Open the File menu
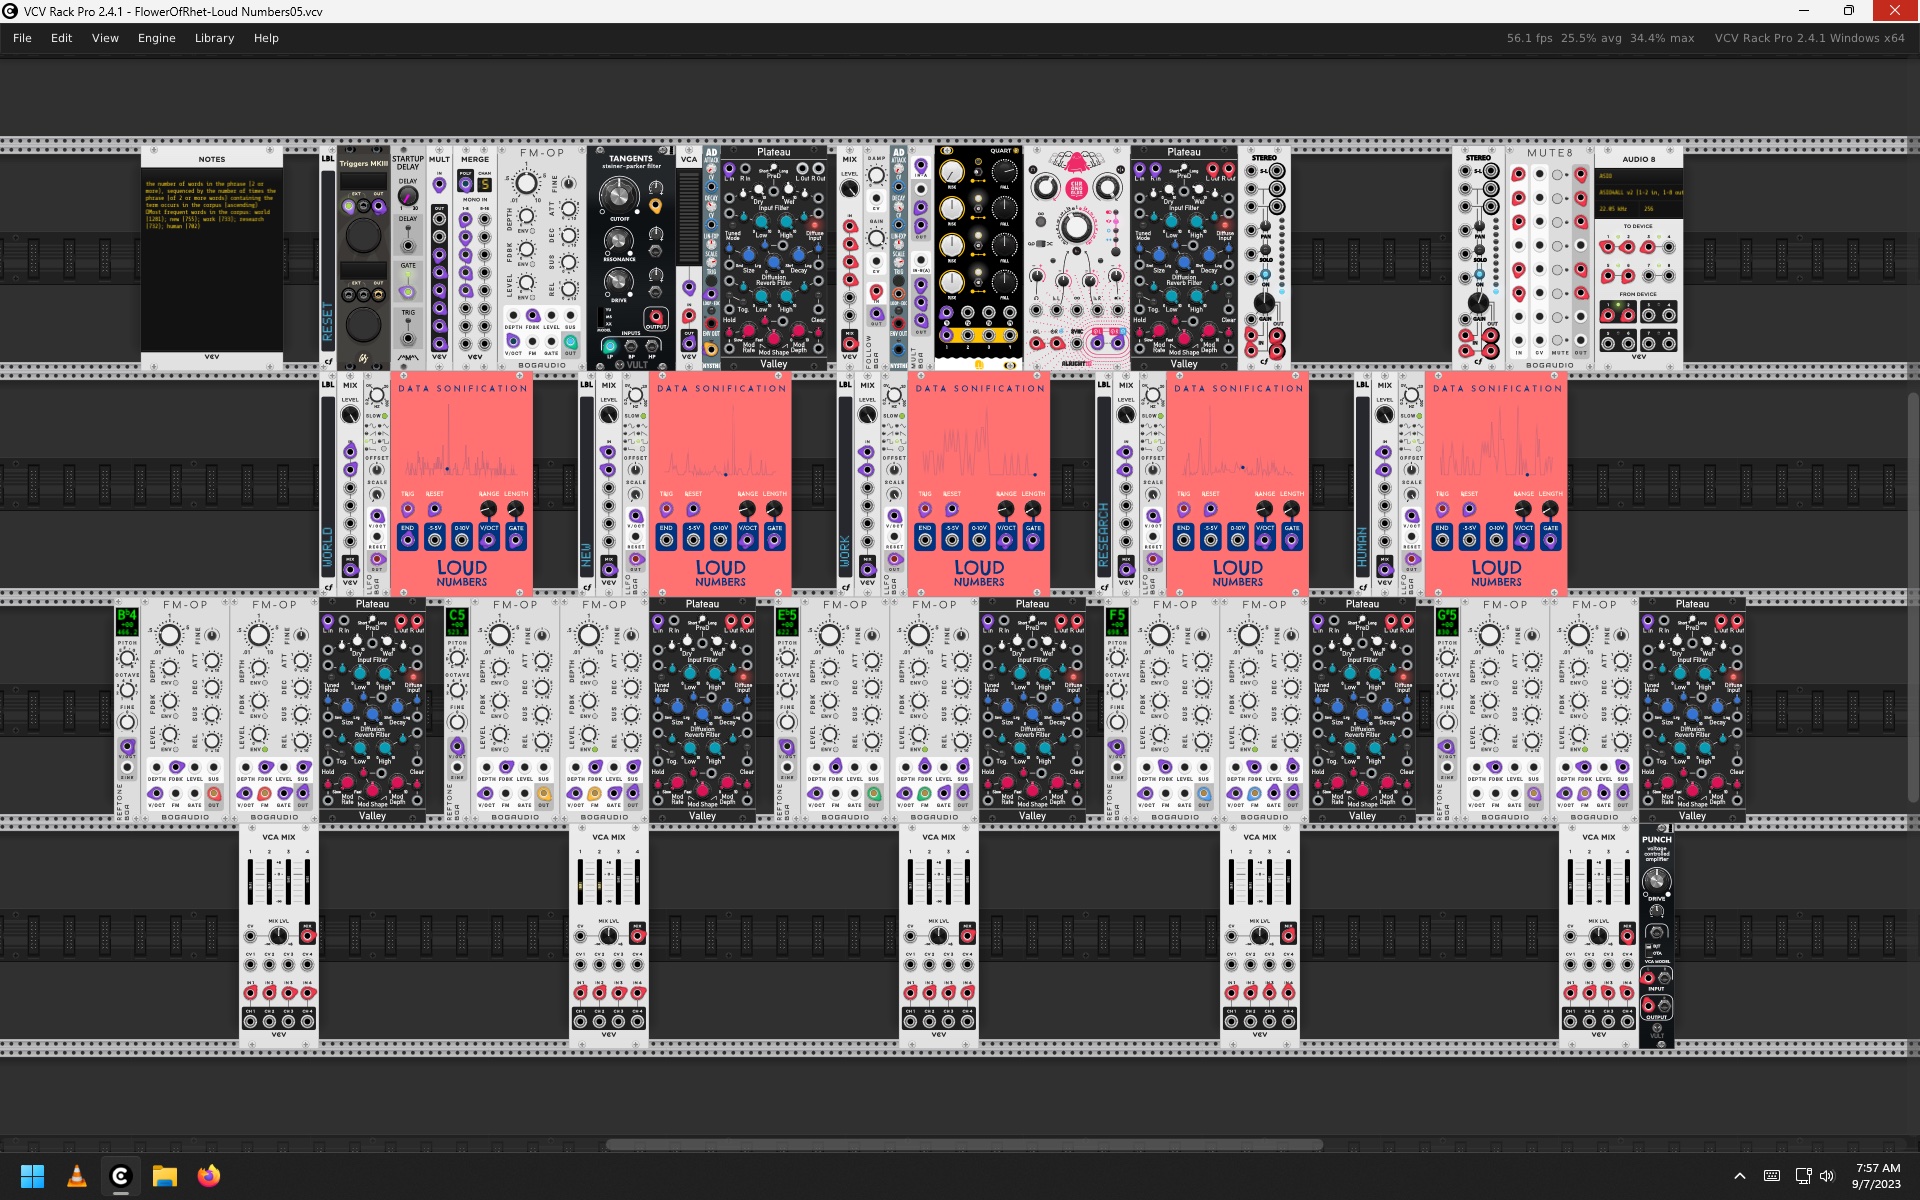Screen dimensions: 1920x1200 coord(22,38)
